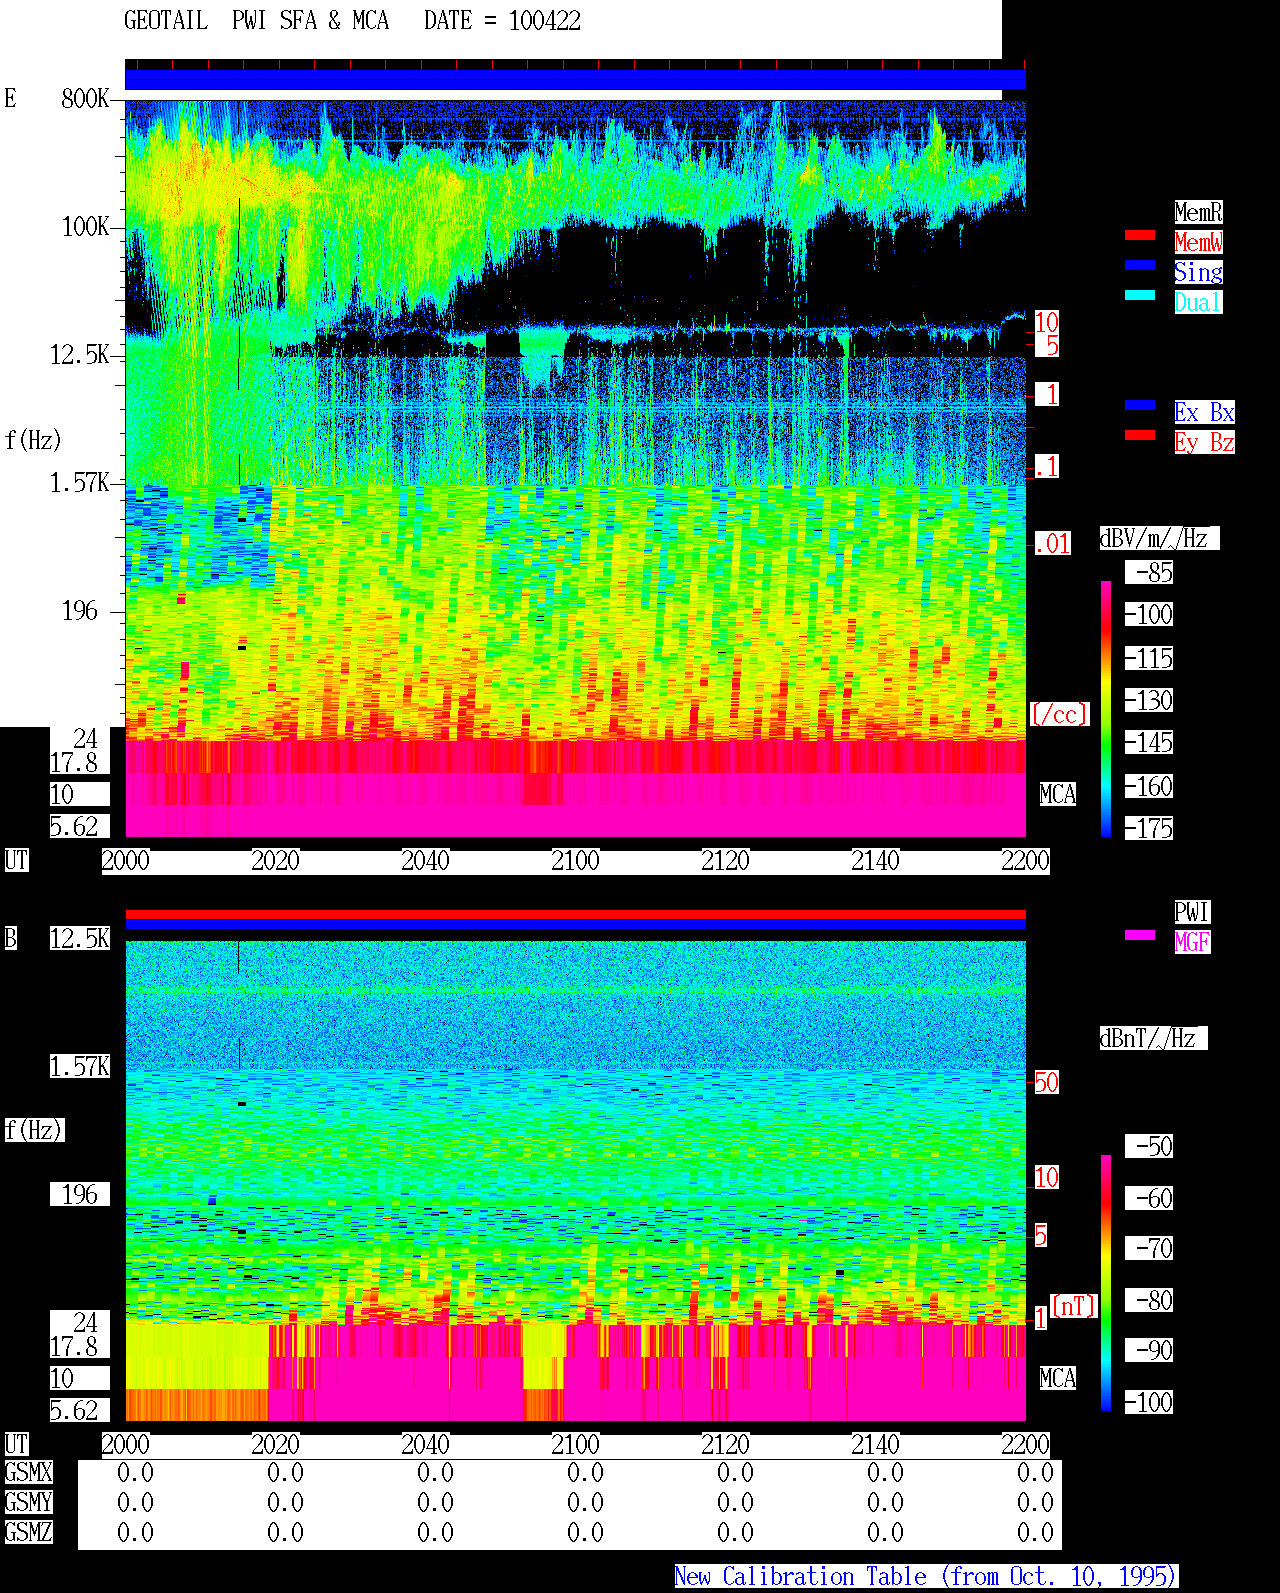Viewport: 1280px width, 1593px height.
Task: Click the -100 electric scale value
Action: click(x=1149, y=615)
